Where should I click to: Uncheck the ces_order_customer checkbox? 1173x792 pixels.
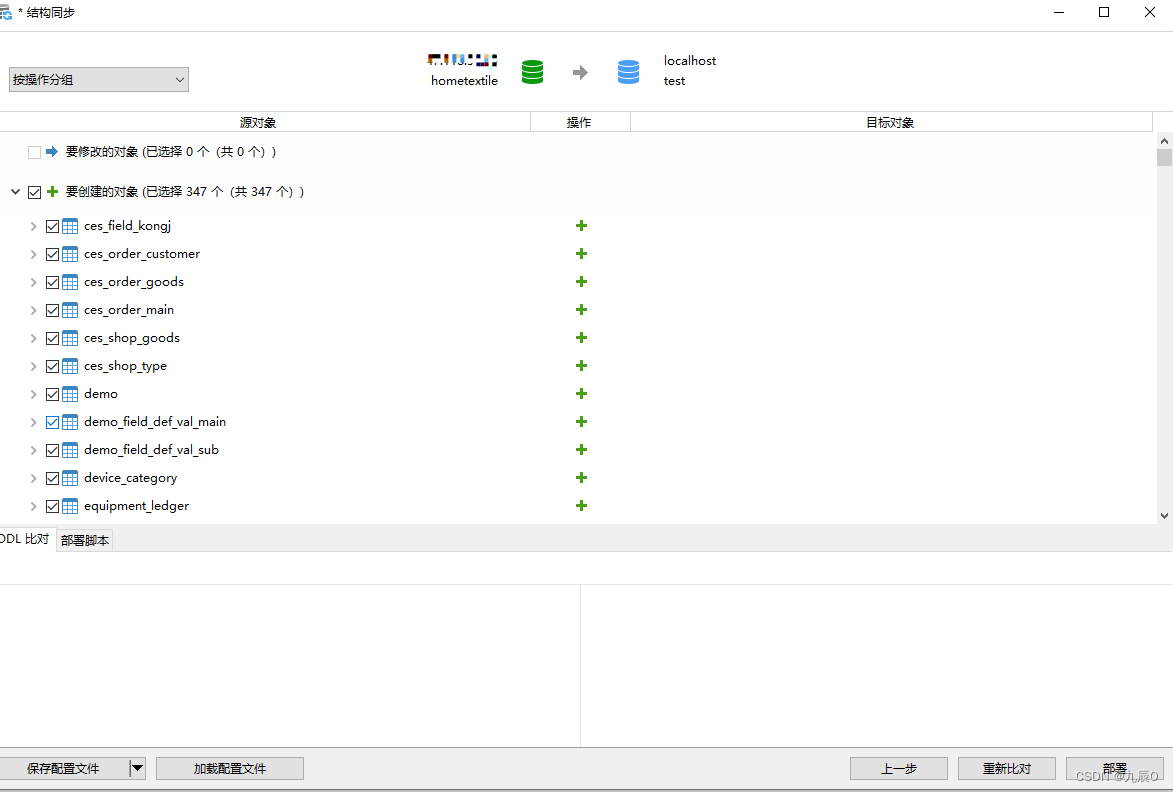(x=52, y=253)
